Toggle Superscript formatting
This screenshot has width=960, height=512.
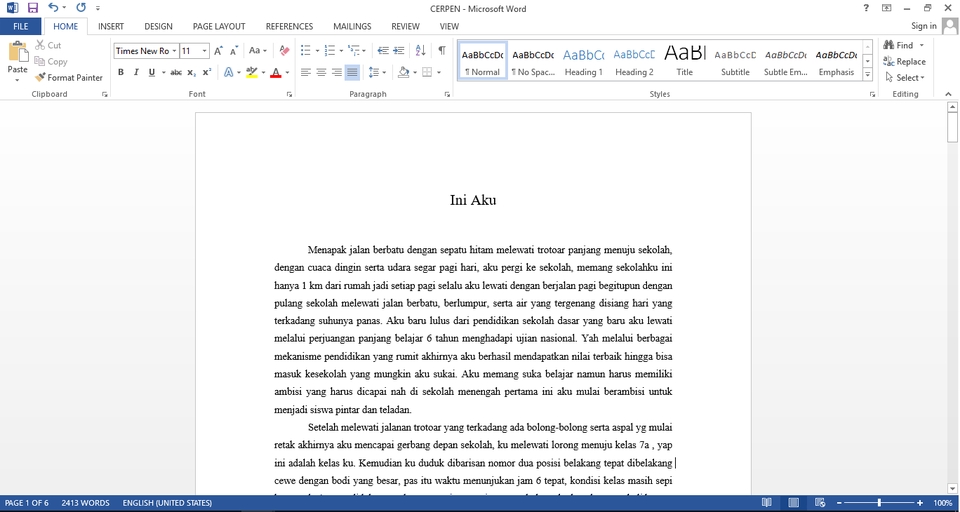tap(207, 72)
